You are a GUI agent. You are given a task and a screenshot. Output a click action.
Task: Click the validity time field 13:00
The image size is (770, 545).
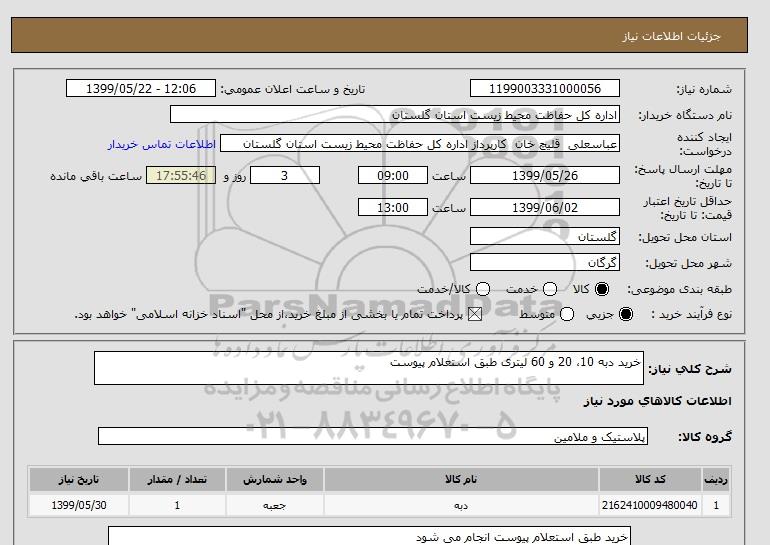tap(393, 207)
